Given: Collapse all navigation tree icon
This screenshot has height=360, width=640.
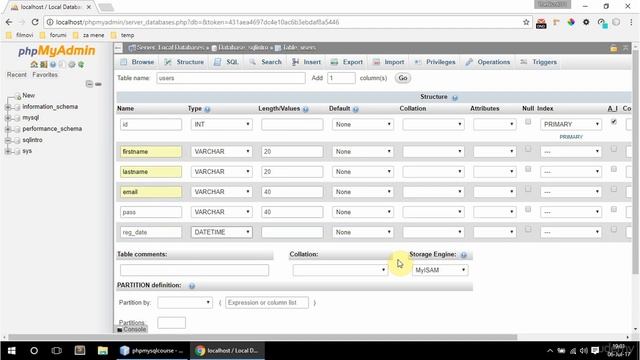Looking at the screenshot, I should 89,84.
